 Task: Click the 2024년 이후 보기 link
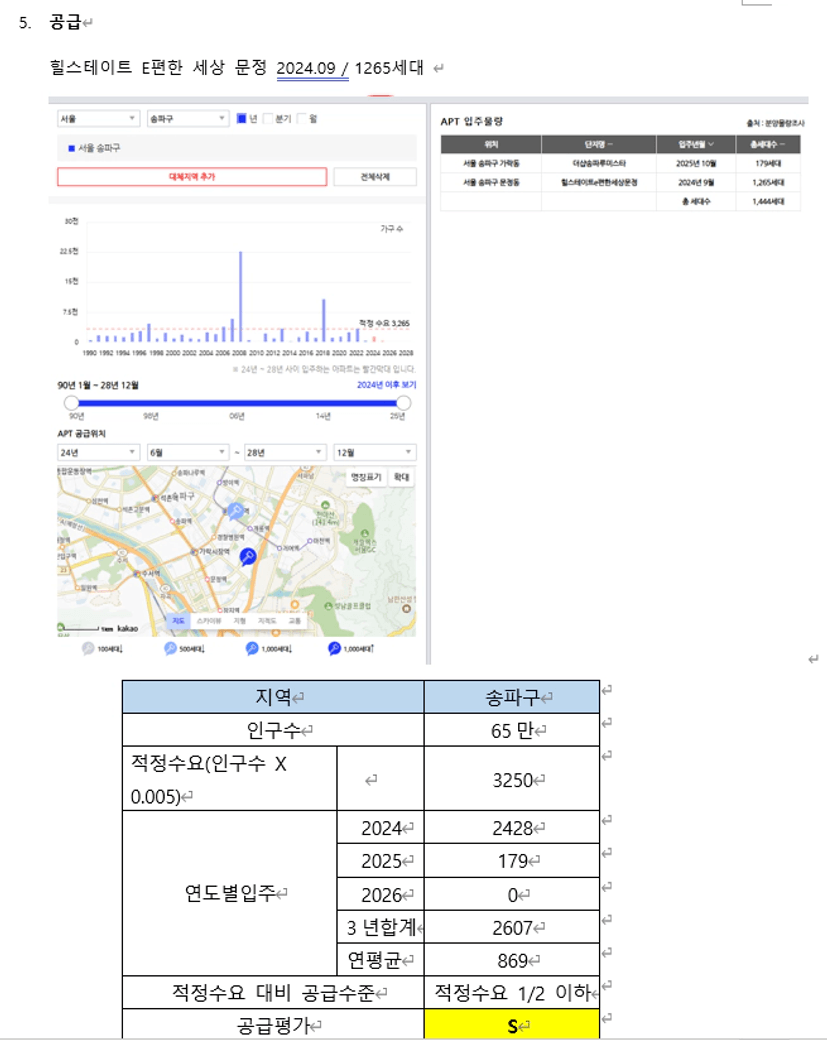point(387,385)
